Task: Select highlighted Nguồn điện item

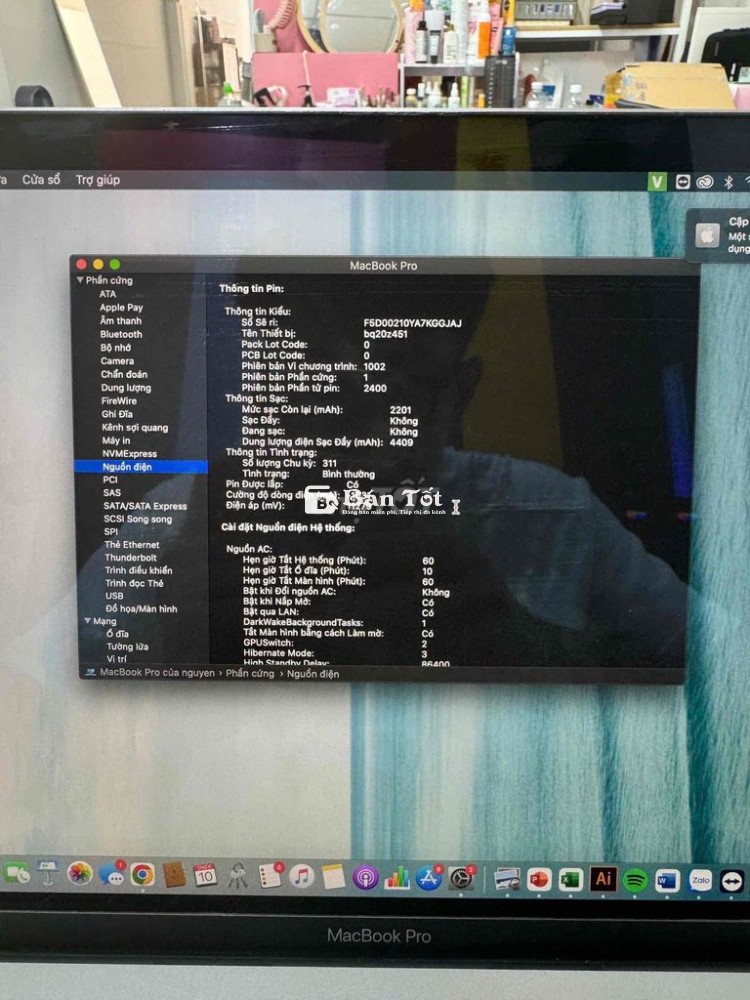Action: (x=140, y=467)
